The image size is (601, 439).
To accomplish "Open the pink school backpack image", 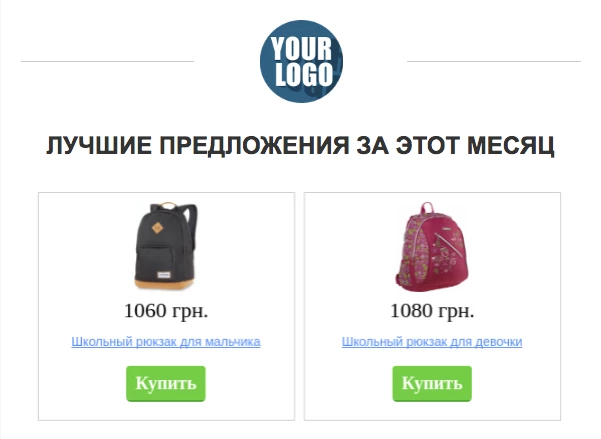I will (x=432, y=247).
